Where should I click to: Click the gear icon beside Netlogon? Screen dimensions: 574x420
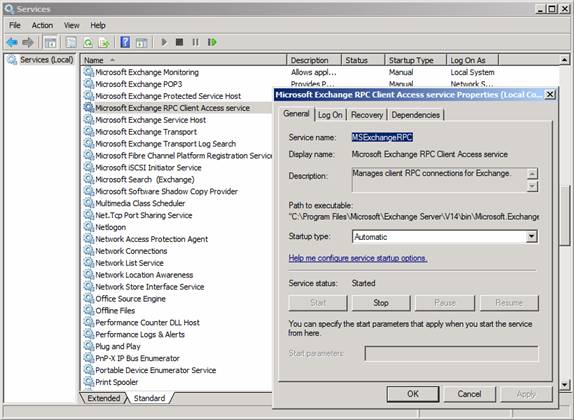point(88,227)
